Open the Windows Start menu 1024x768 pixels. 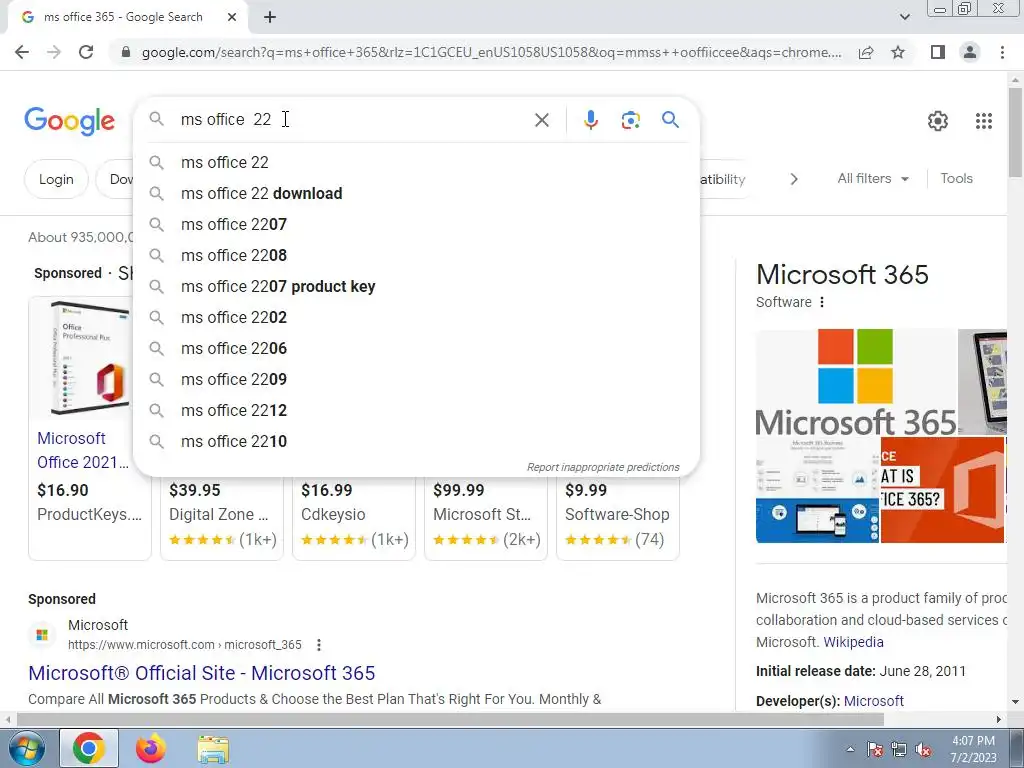coord(26,748)
